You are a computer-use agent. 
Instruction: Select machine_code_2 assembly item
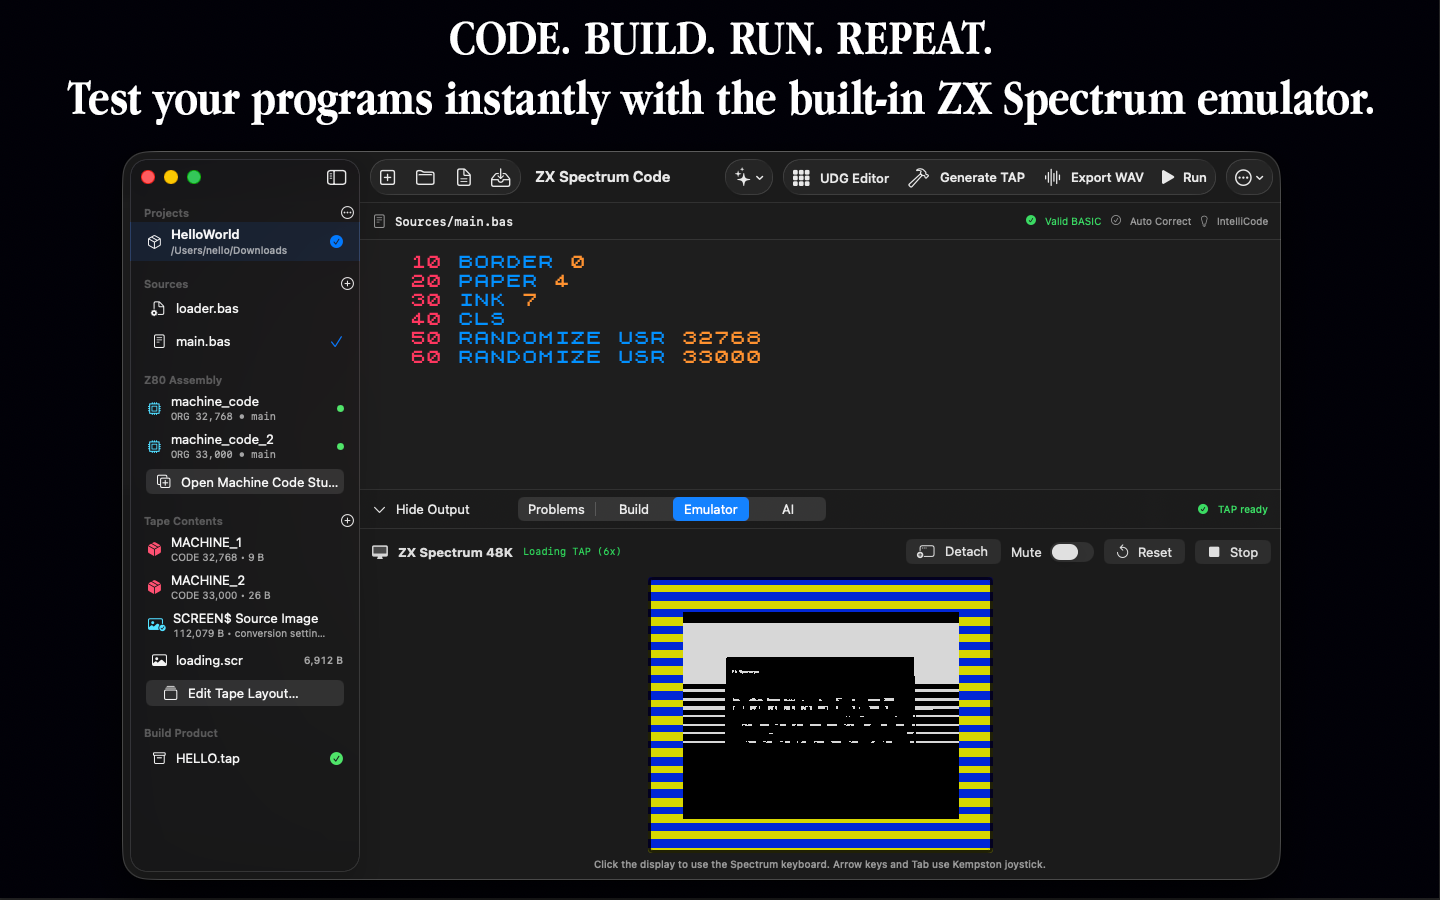pos(245,446)
